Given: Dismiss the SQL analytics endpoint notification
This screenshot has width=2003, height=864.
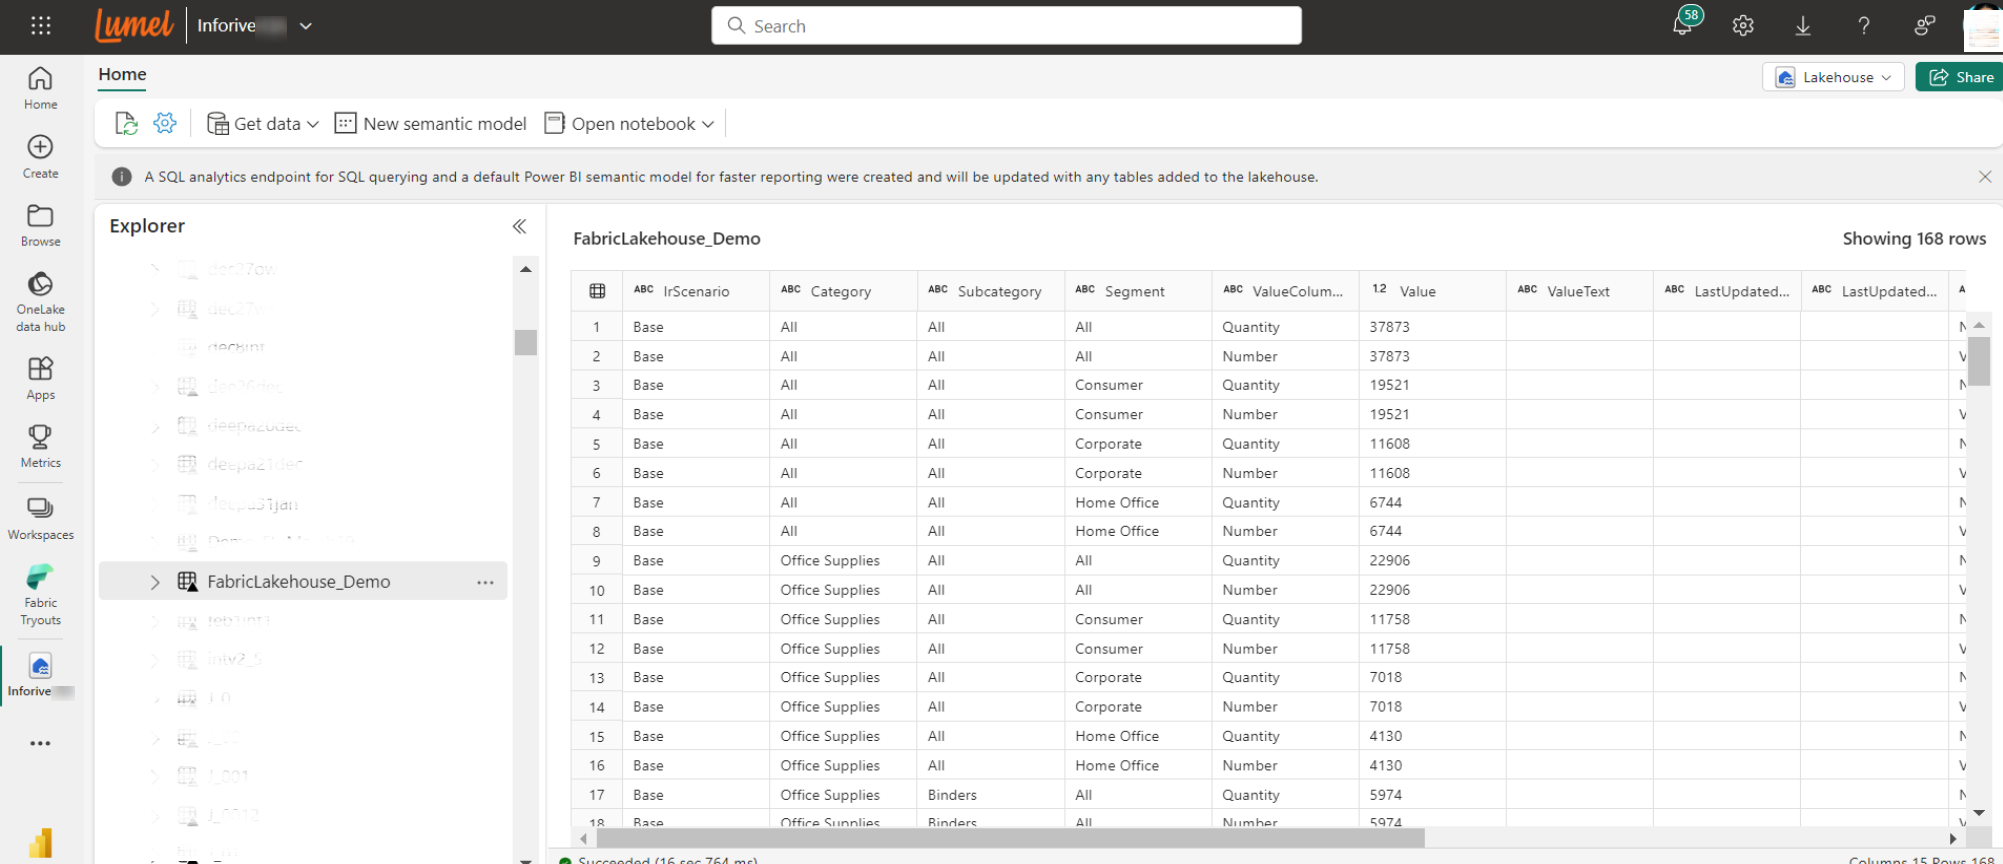Looking at the screenshot, I should tap(1984, 177).
